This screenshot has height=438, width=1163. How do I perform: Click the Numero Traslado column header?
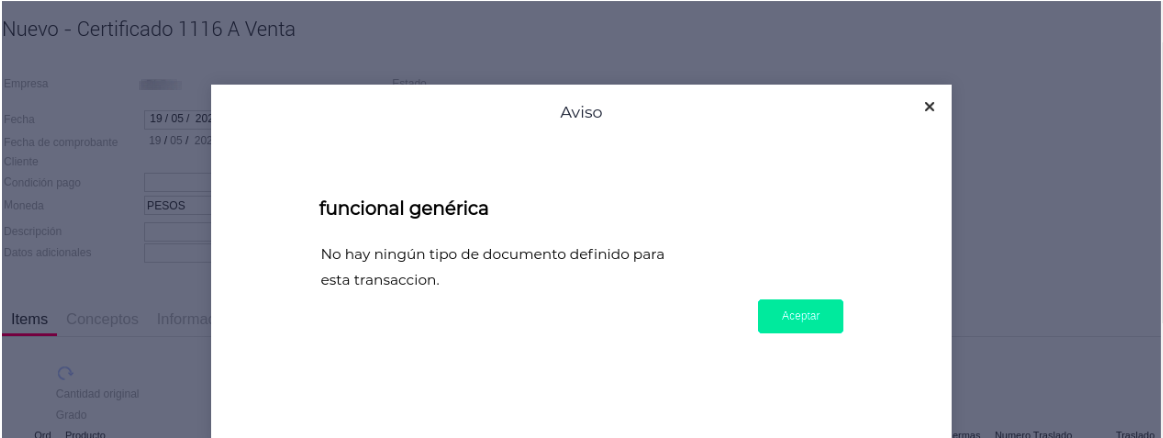1033,434
